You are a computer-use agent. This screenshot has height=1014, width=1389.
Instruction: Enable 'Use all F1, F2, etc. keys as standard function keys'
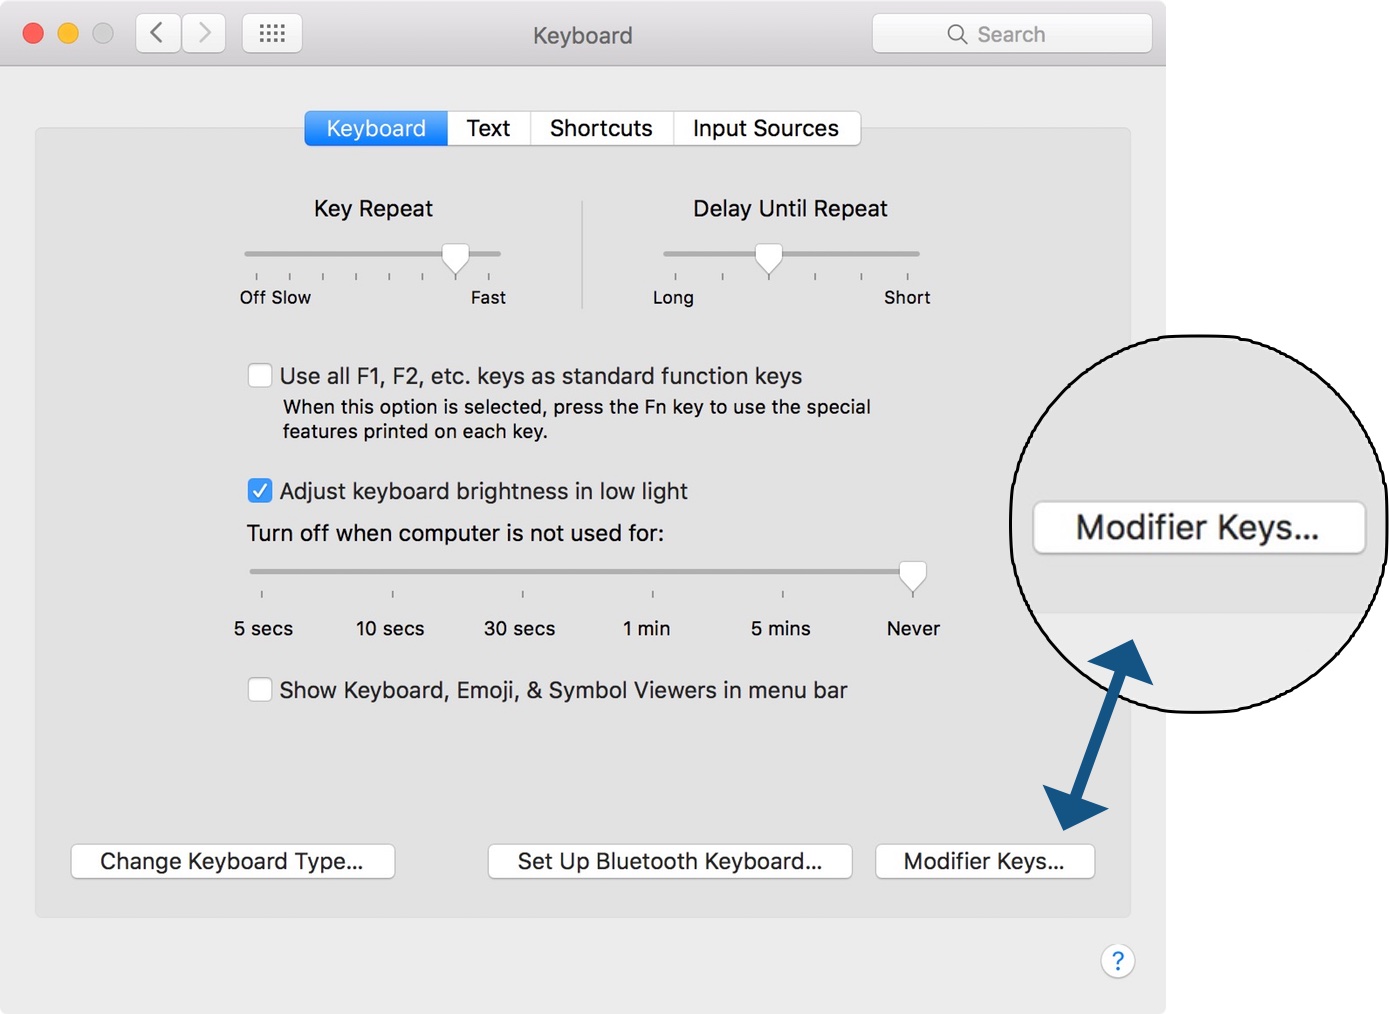coord(259,375)
